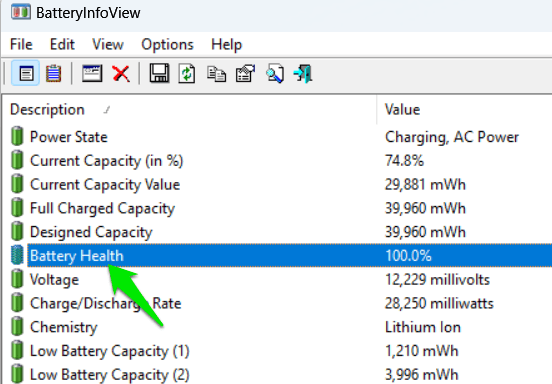Click the 100.0% Battery Health value
Image resolution: width=552 pixels, height=384 pixels.
click(408, 256)
